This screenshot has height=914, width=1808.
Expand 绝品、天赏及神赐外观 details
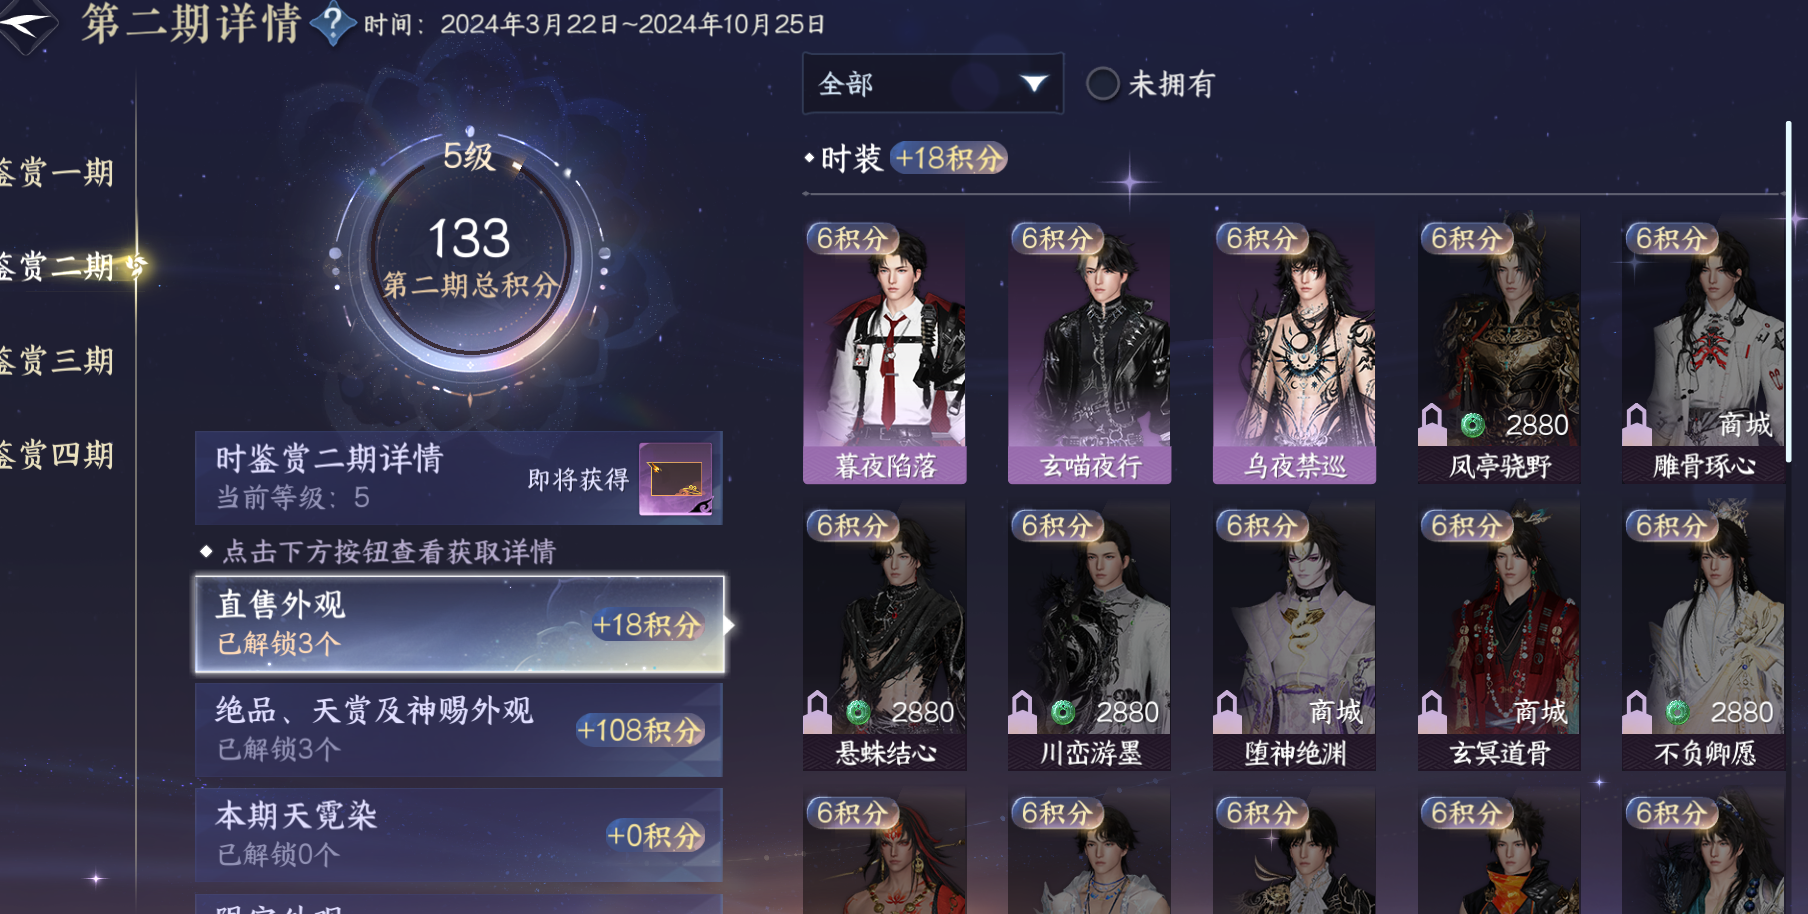[459, 730]
